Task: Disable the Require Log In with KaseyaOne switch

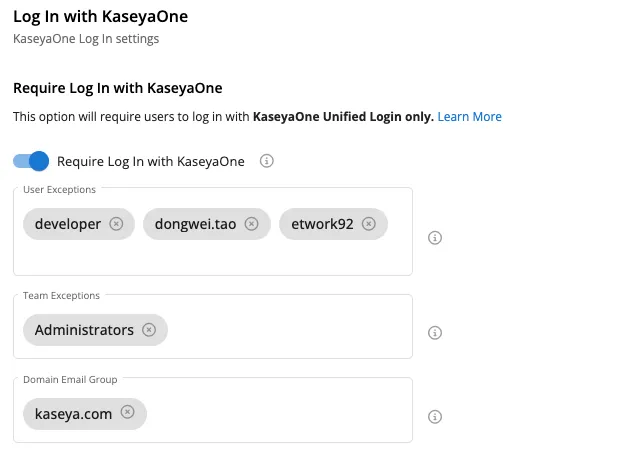Action: click(x=31, y=161)
